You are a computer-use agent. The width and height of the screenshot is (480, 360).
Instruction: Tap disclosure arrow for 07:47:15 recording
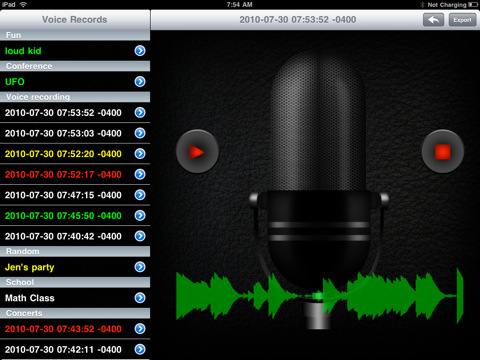coord(140,195)
